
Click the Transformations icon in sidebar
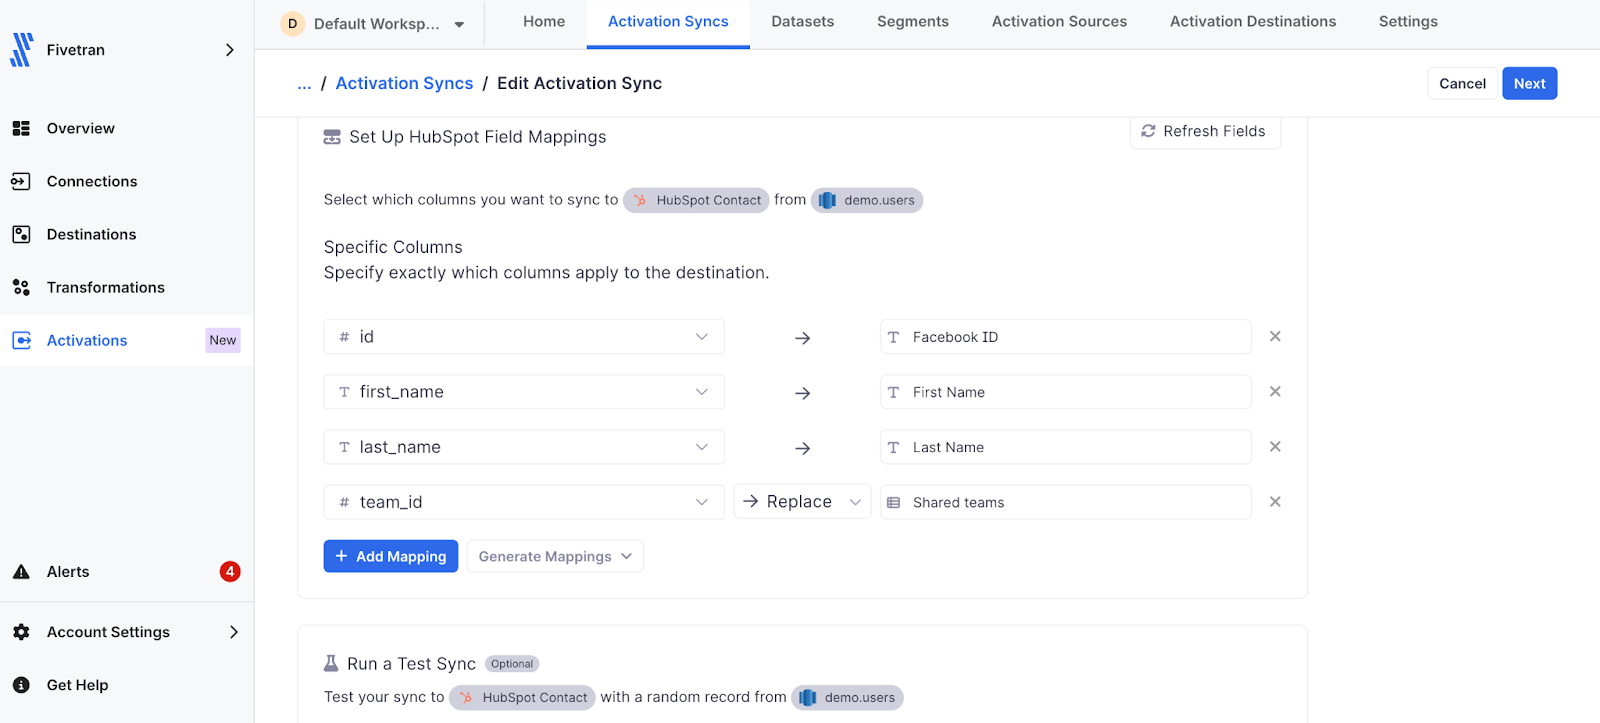coord(21,287)
